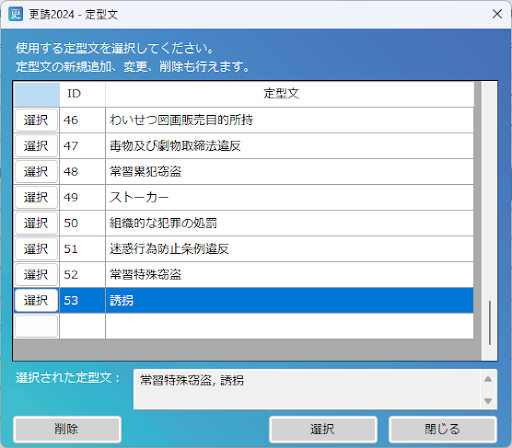Click ID cell 48
Image resolution: width=512 pixels, height=448 pixels.
83,172
